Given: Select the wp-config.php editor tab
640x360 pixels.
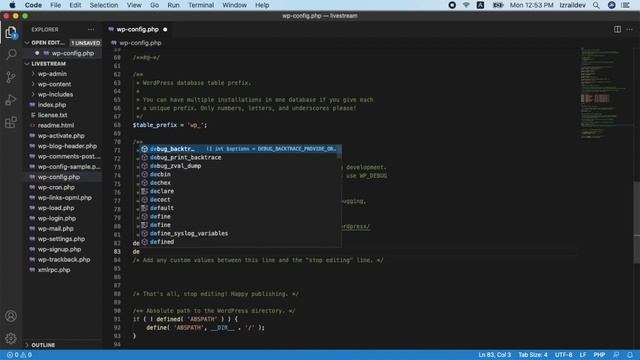Looking at the screenshot, I should point(138,29).
